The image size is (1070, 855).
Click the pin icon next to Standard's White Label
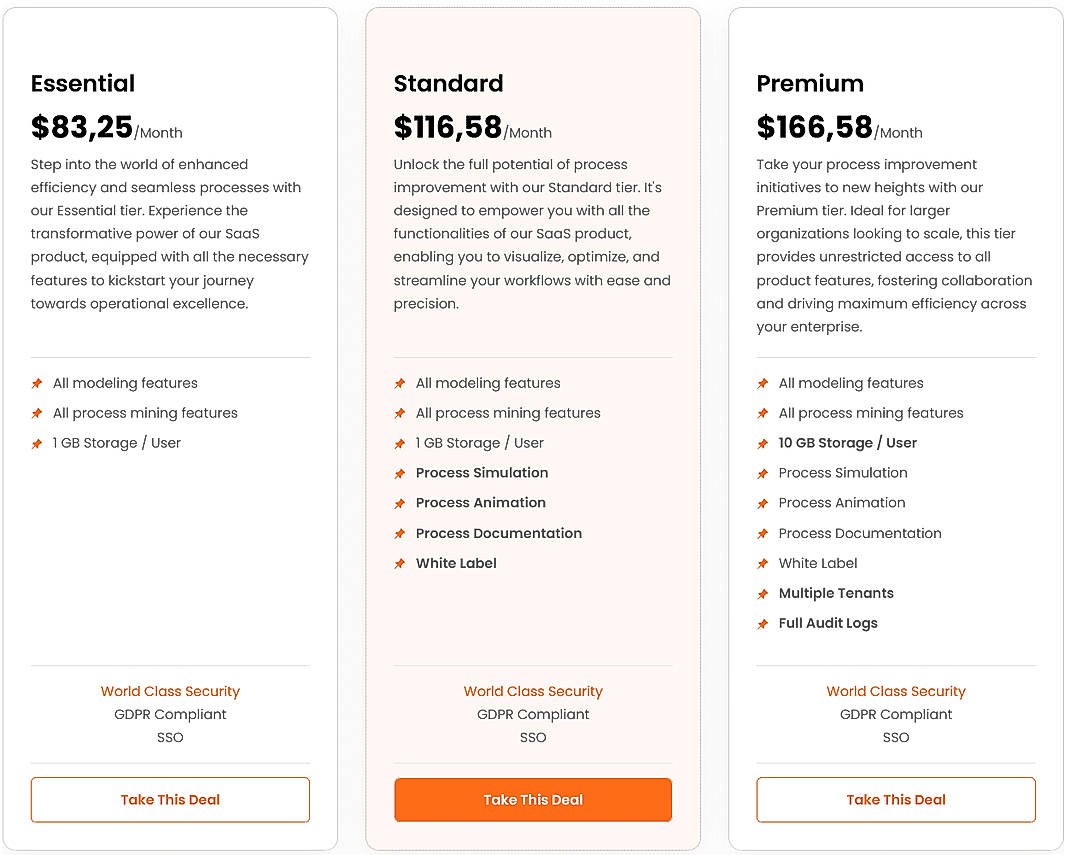400,563
